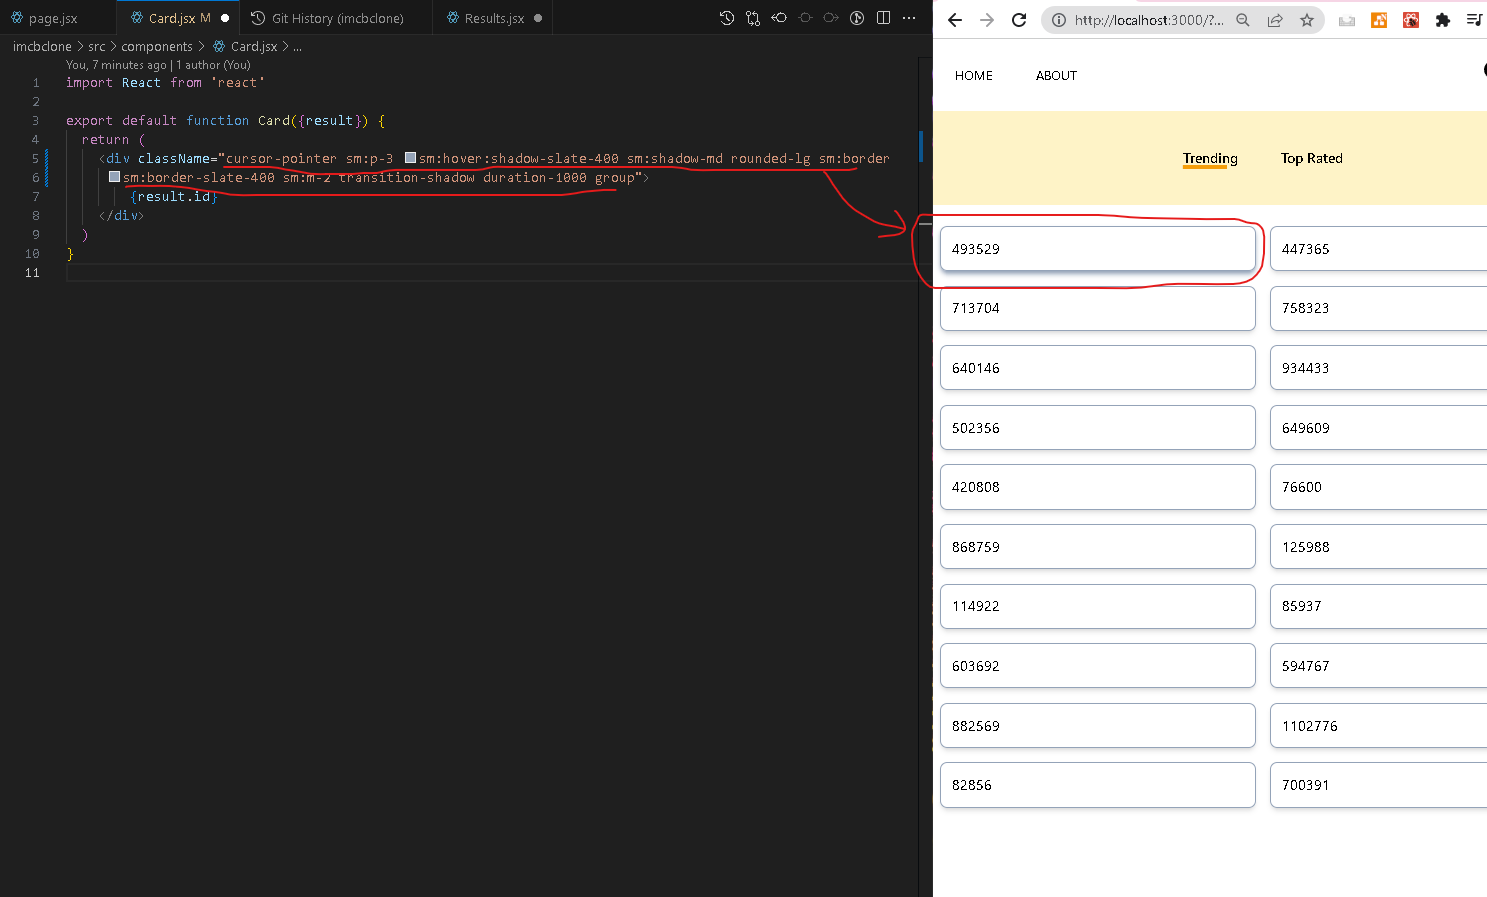The width and height of the screenshot is (1487, 897).
Task: Click the border-slate-400 color swatch in code
Action: click(x=114, y=177)
